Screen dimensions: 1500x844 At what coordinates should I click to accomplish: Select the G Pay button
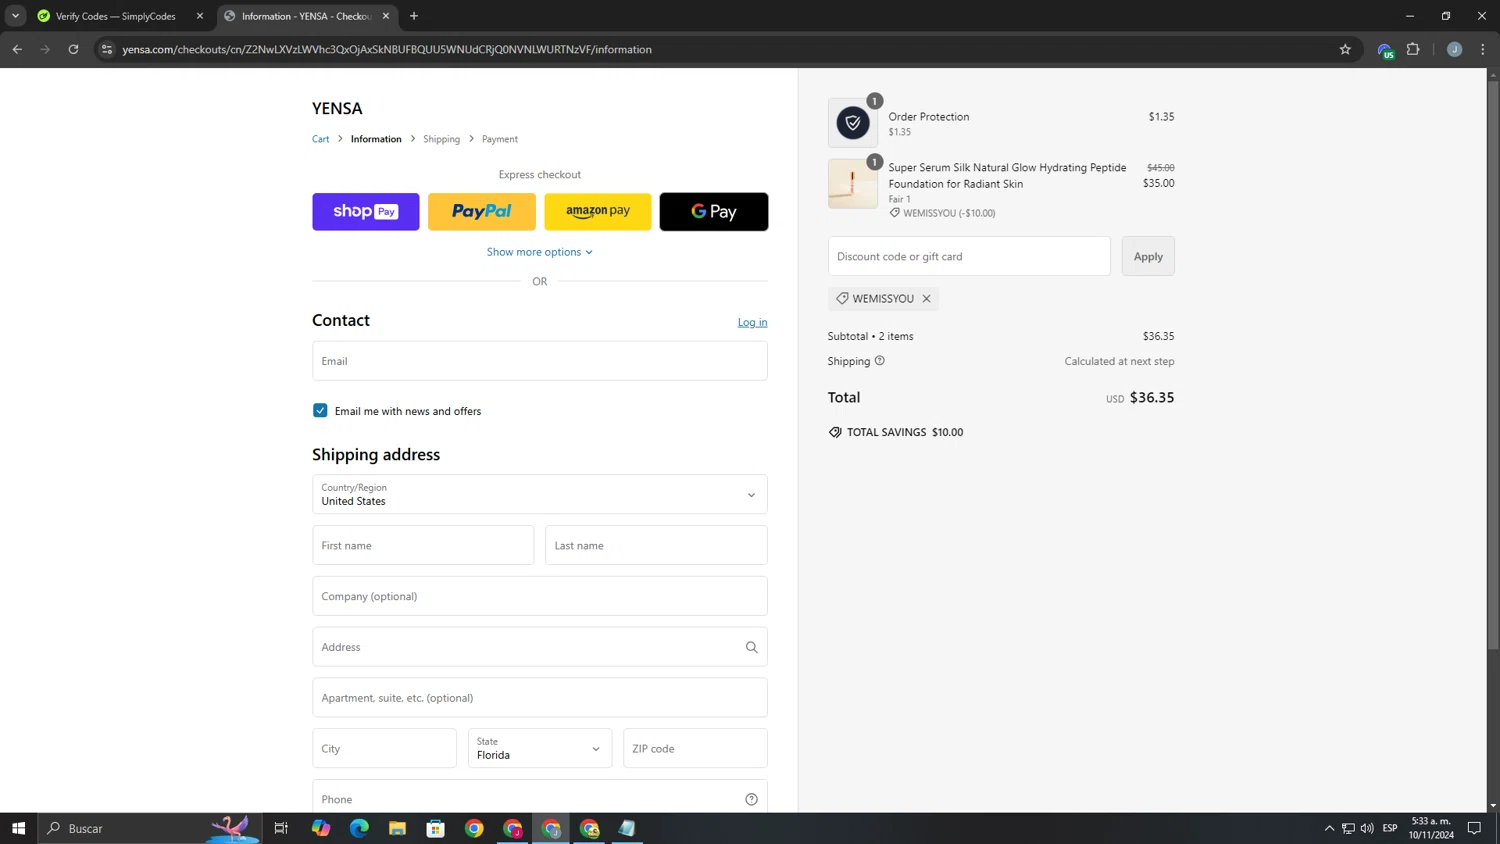(x=714, y=211)
